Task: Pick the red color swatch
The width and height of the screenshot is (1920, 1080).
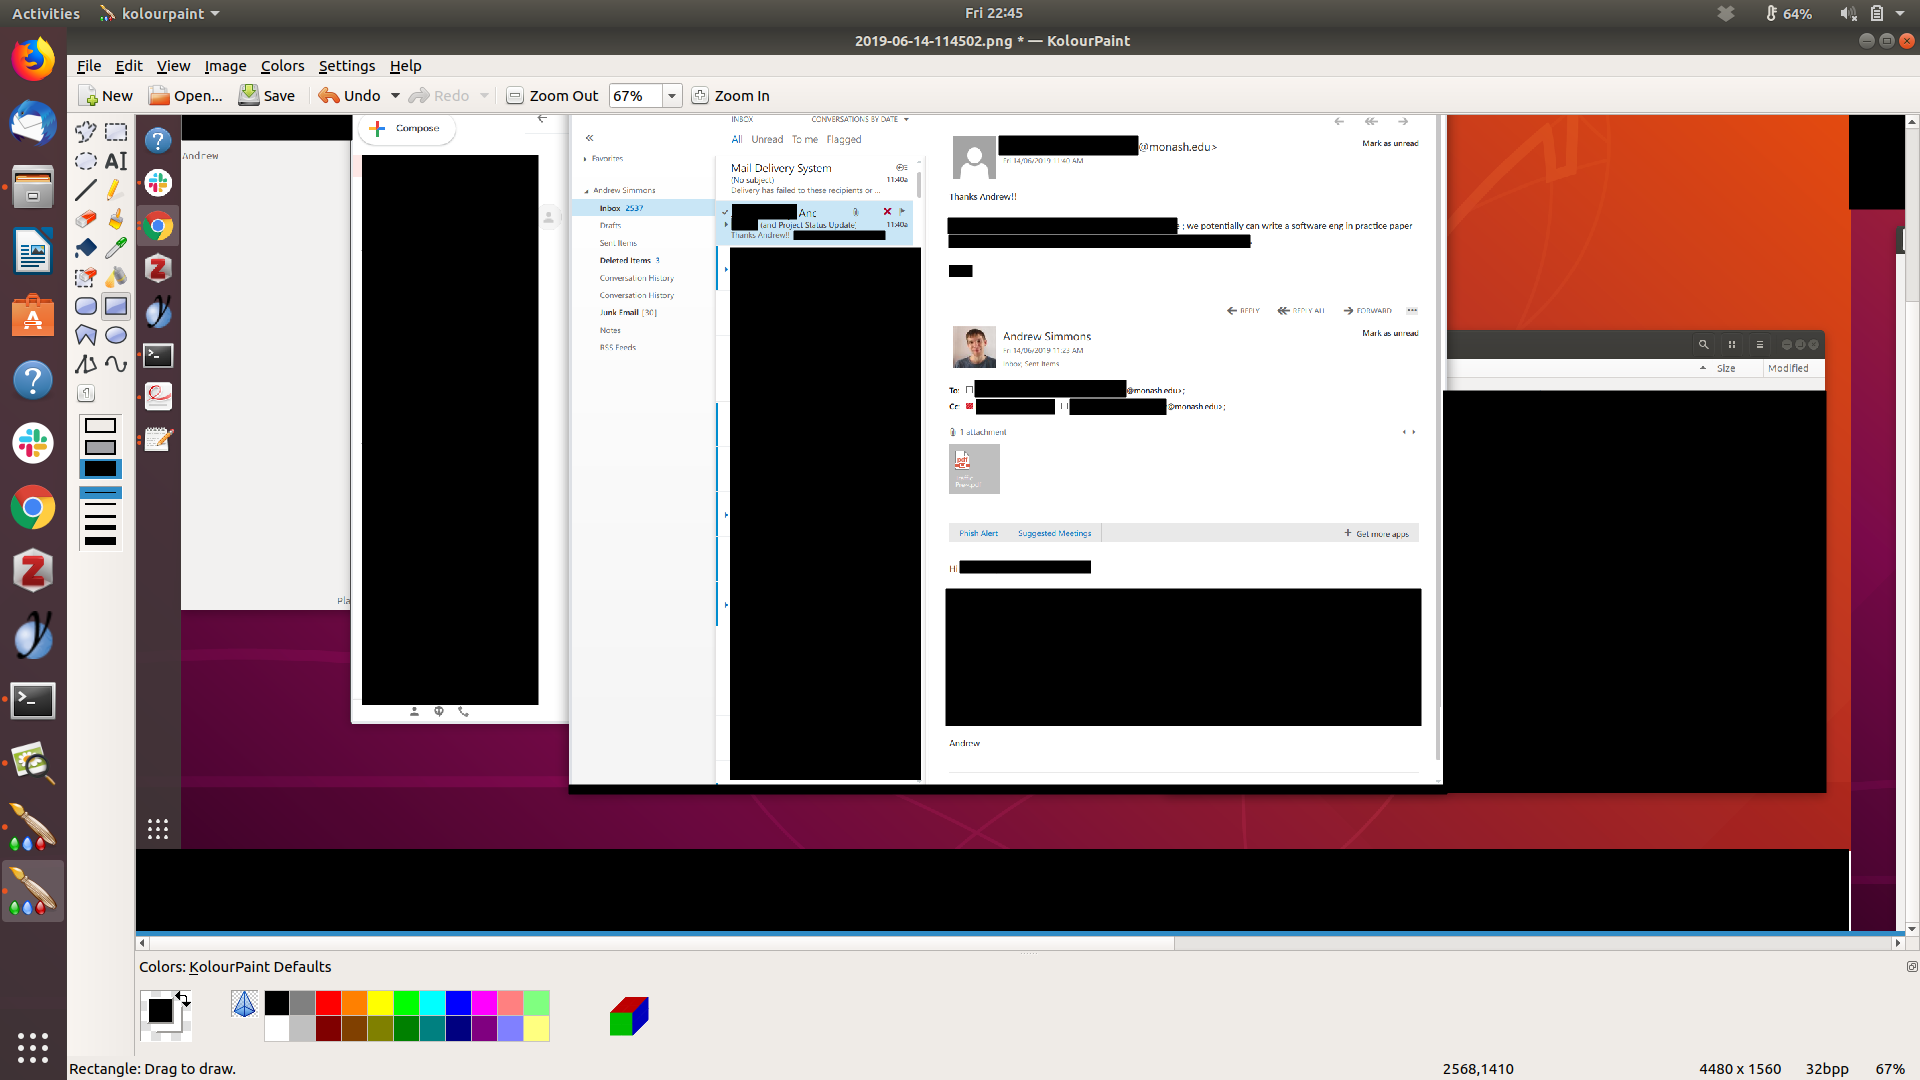Action: point(328,1003)
